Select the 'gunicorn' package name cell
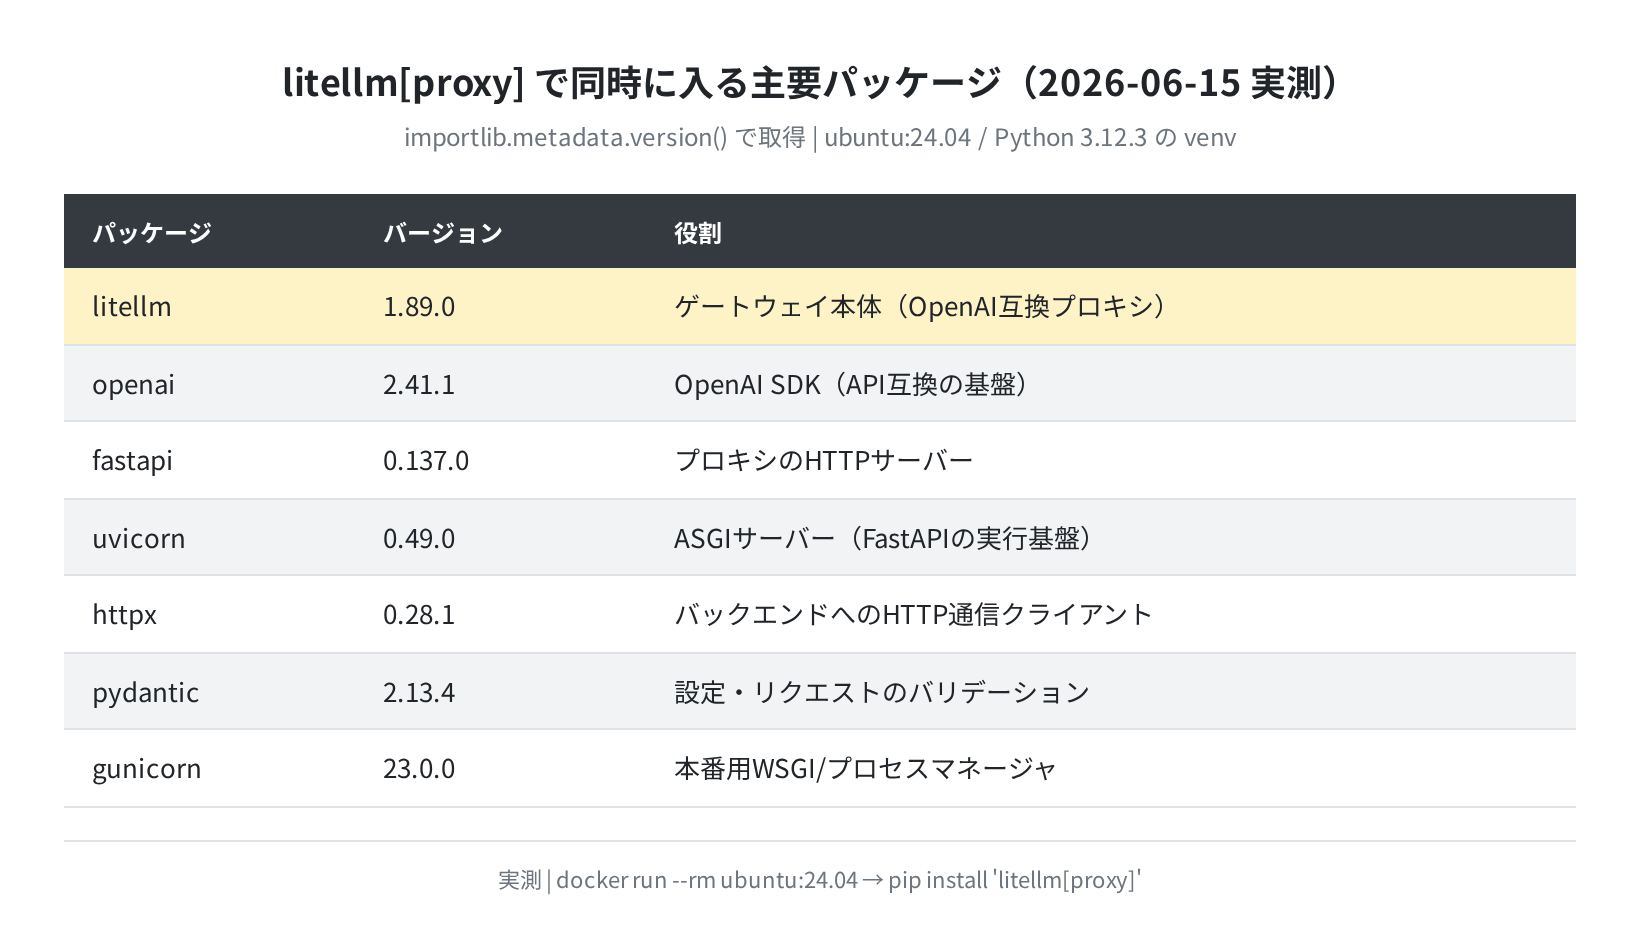The width and height of the screenshot is (1640, 934). [x=147, y=768]
